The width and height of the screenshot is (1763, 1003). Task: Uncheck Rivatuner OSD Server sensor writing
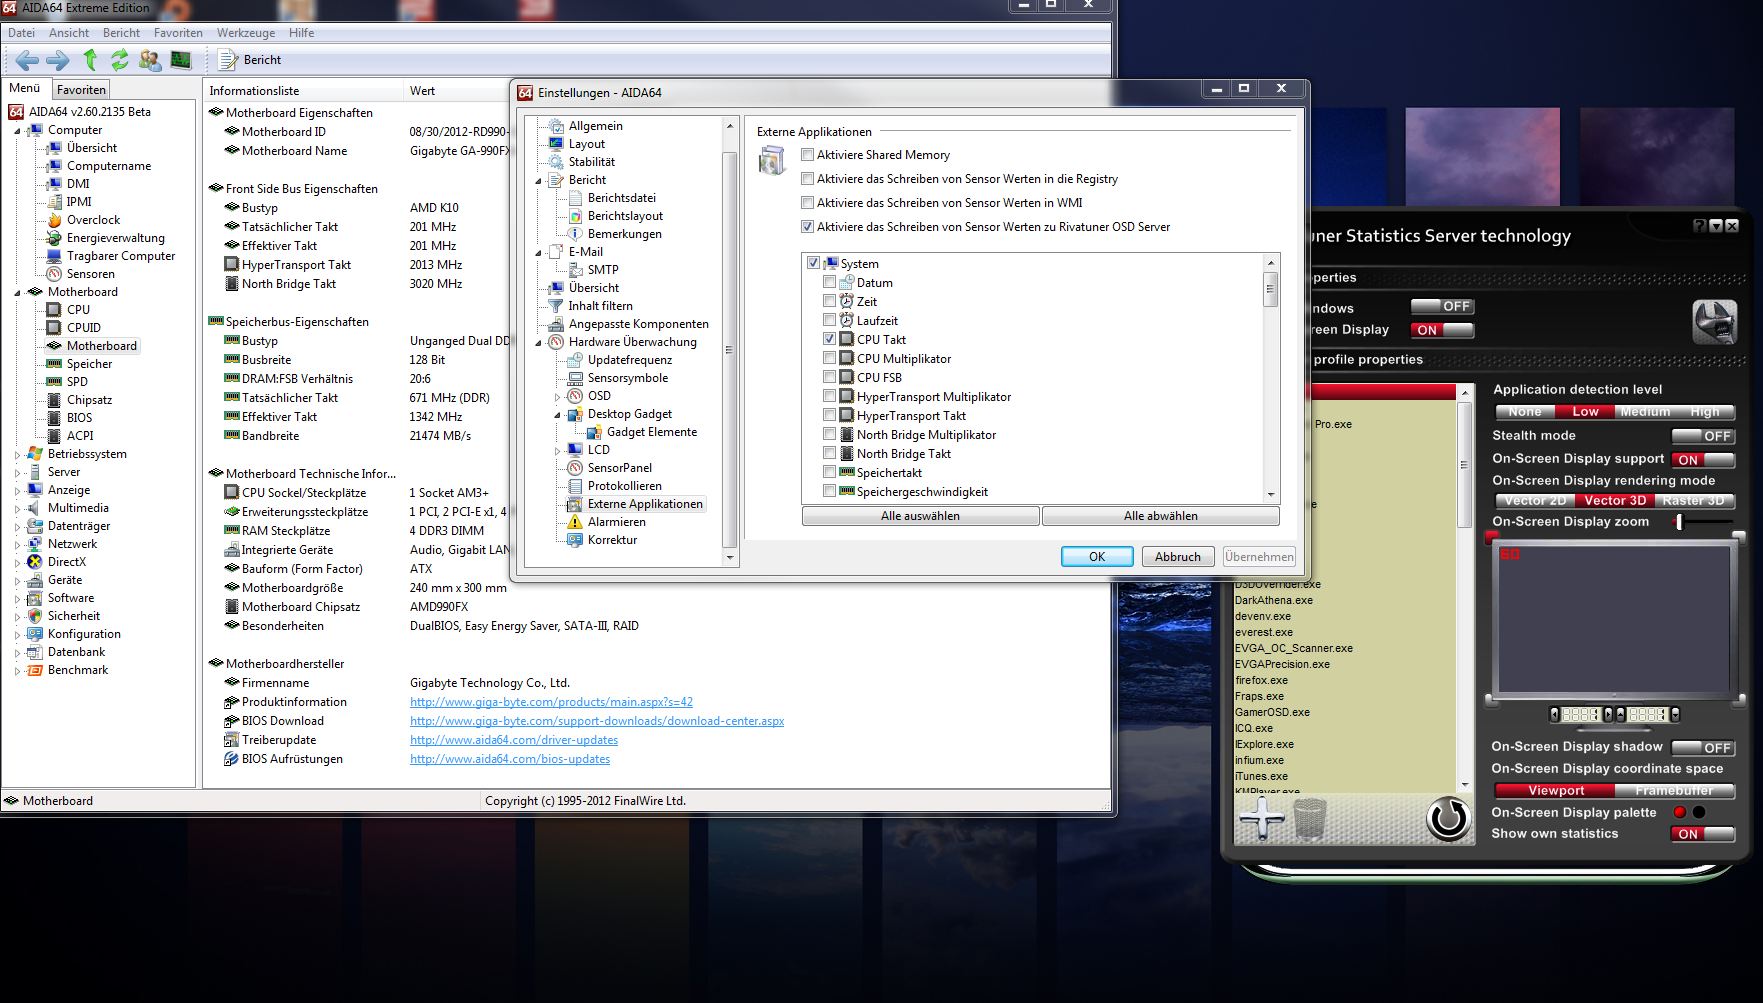click(808, 227)
